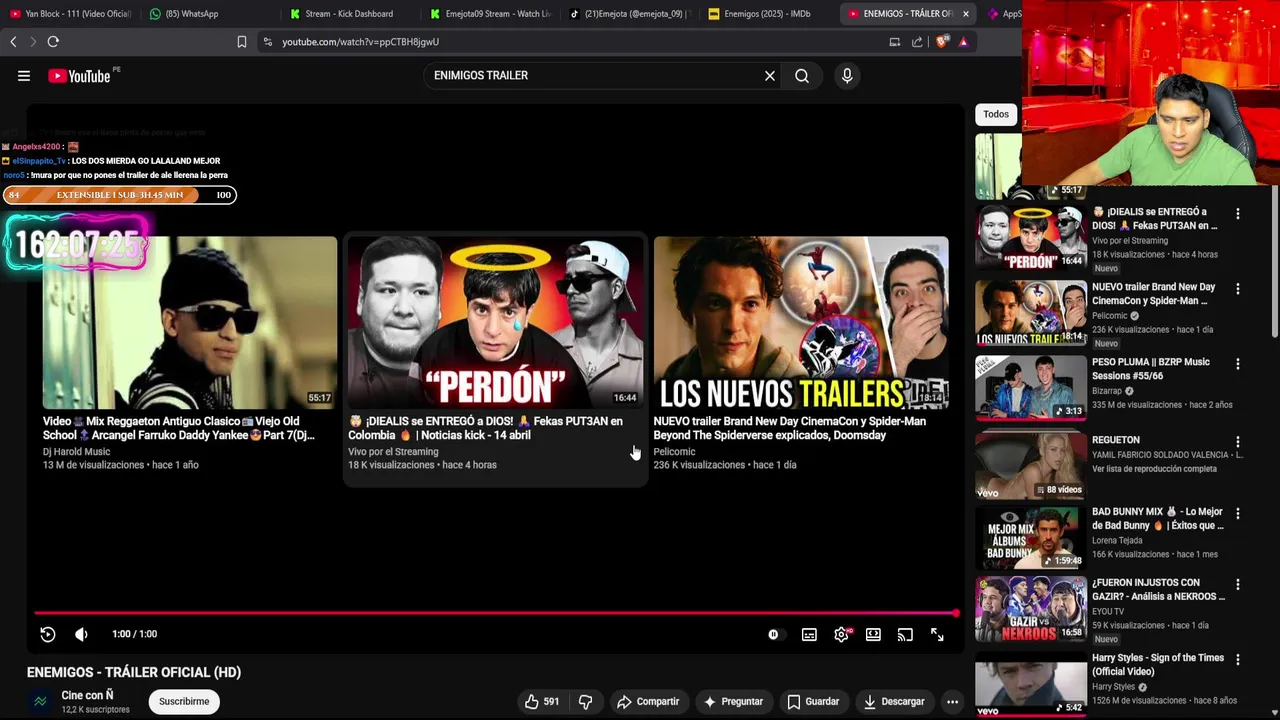This screenshot has height=720, width=1280.
Task: Enter fullscreen mode
Action: pos(937,634)
